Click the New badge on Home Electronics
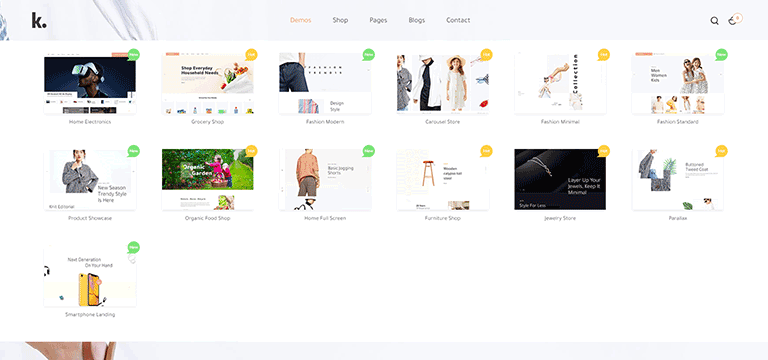This screenshot has width=768, height=360. [x=133, y=54]
